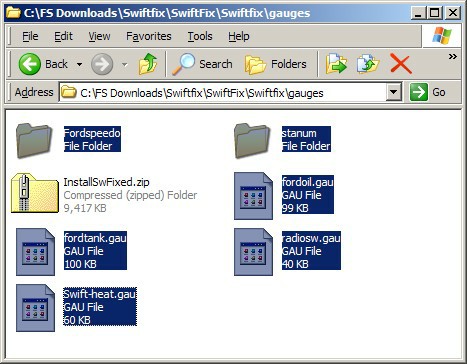Open the Tools menu
Viewport: 467px width, 364px height.
point(200,36)
